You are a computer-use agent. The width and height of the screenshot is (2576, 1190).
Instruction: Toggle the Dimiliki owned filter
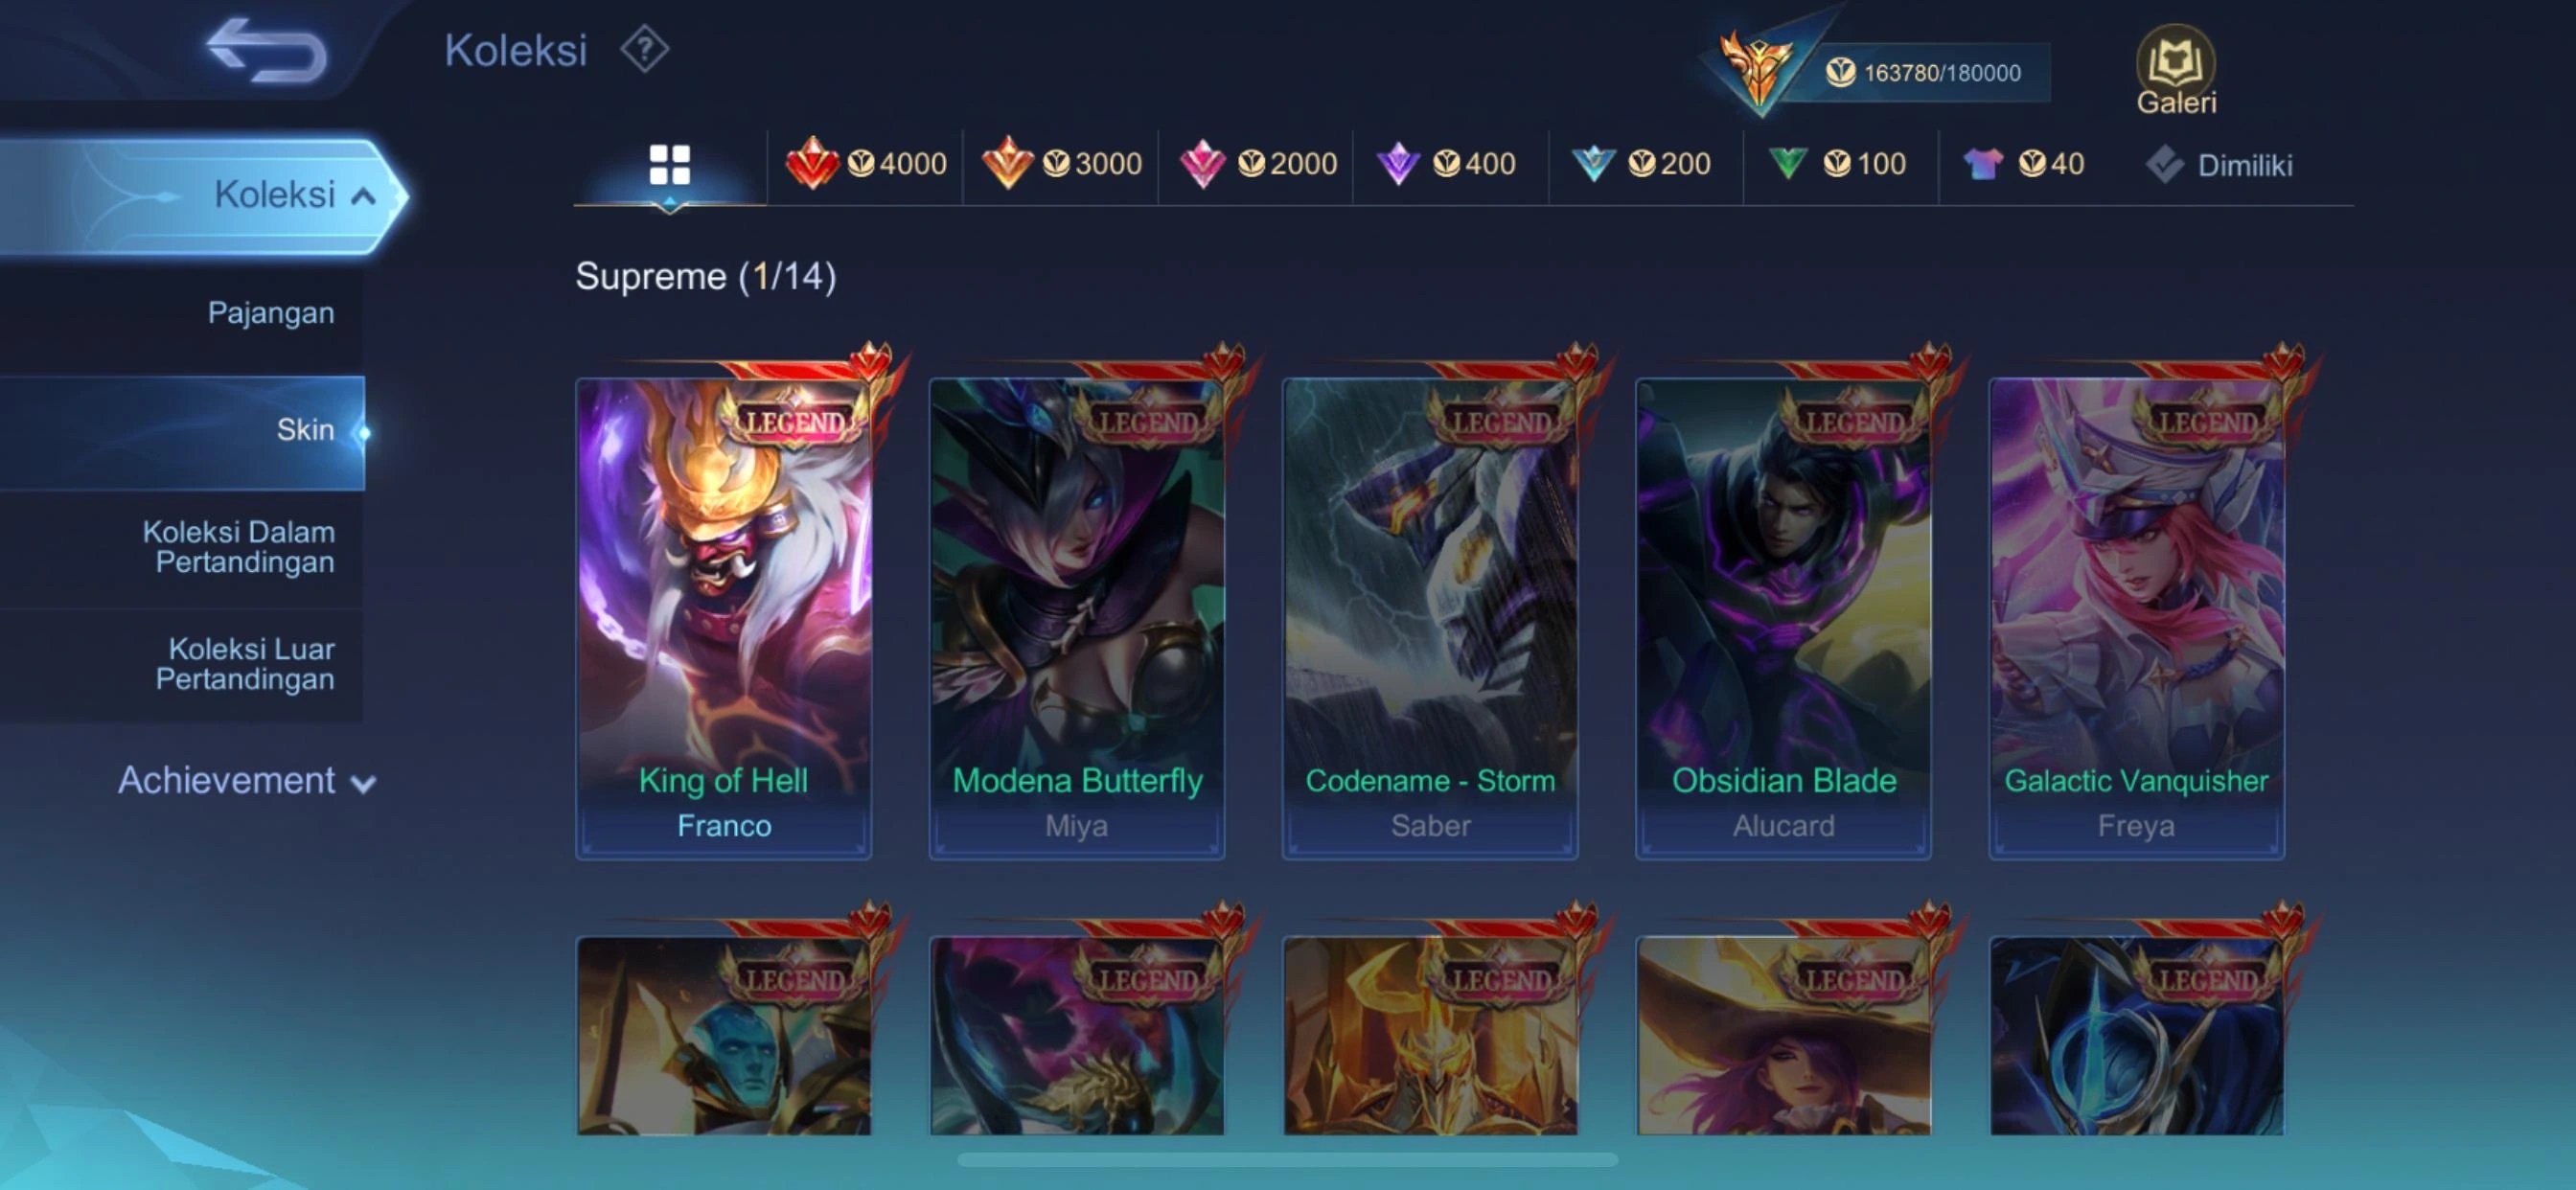2219,165
